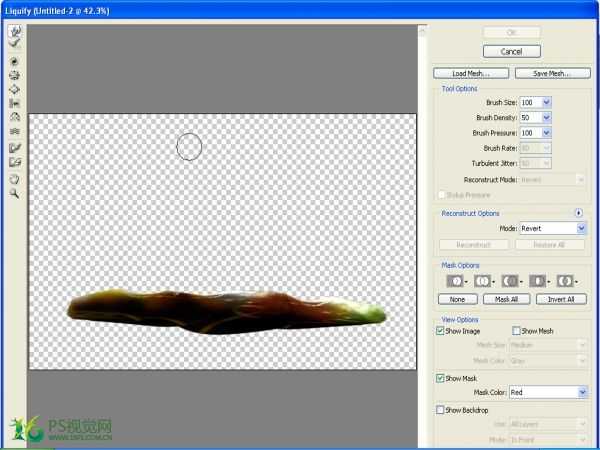Click the Reconstruct button
Viewport: 600px width, 450px height.
click(474, 245)
